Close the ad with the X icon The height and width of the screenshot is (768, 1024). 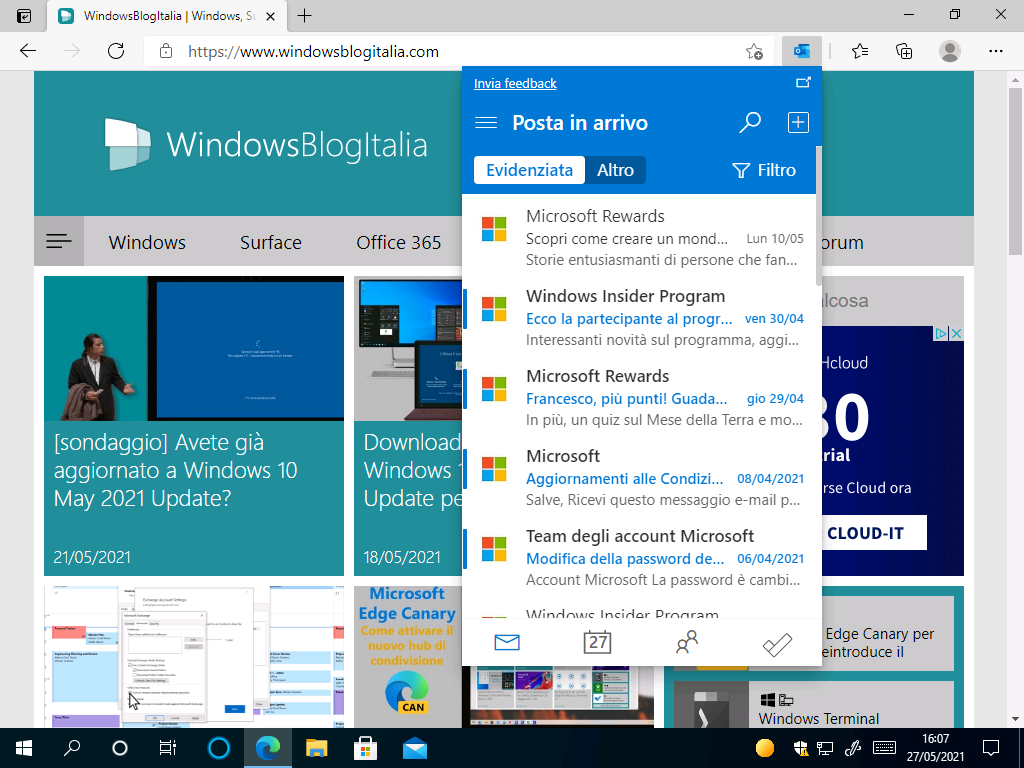(x=956, y=334)
